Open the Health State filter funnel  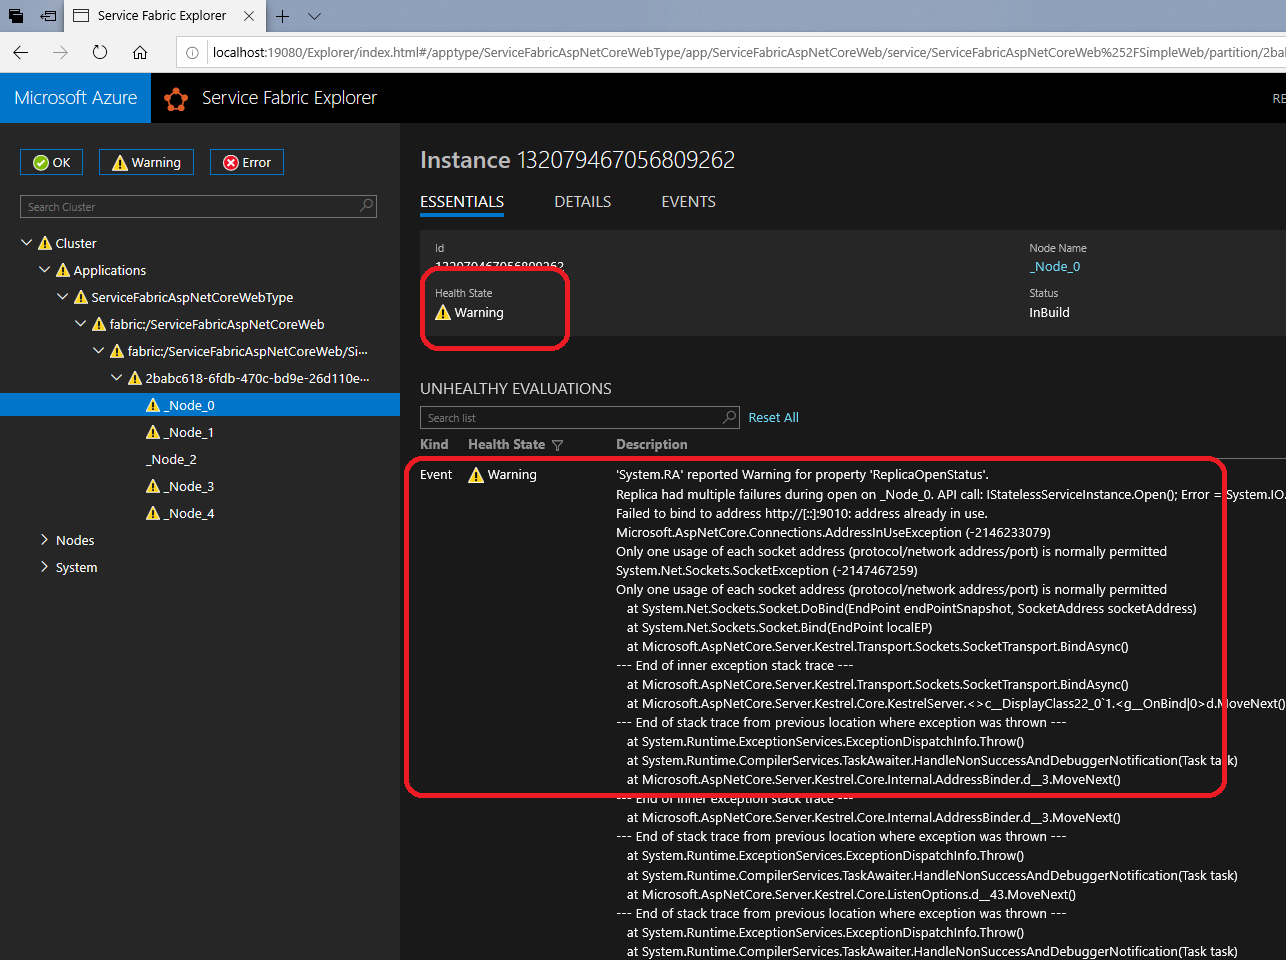pyautogui.click(x=558, y=445)
